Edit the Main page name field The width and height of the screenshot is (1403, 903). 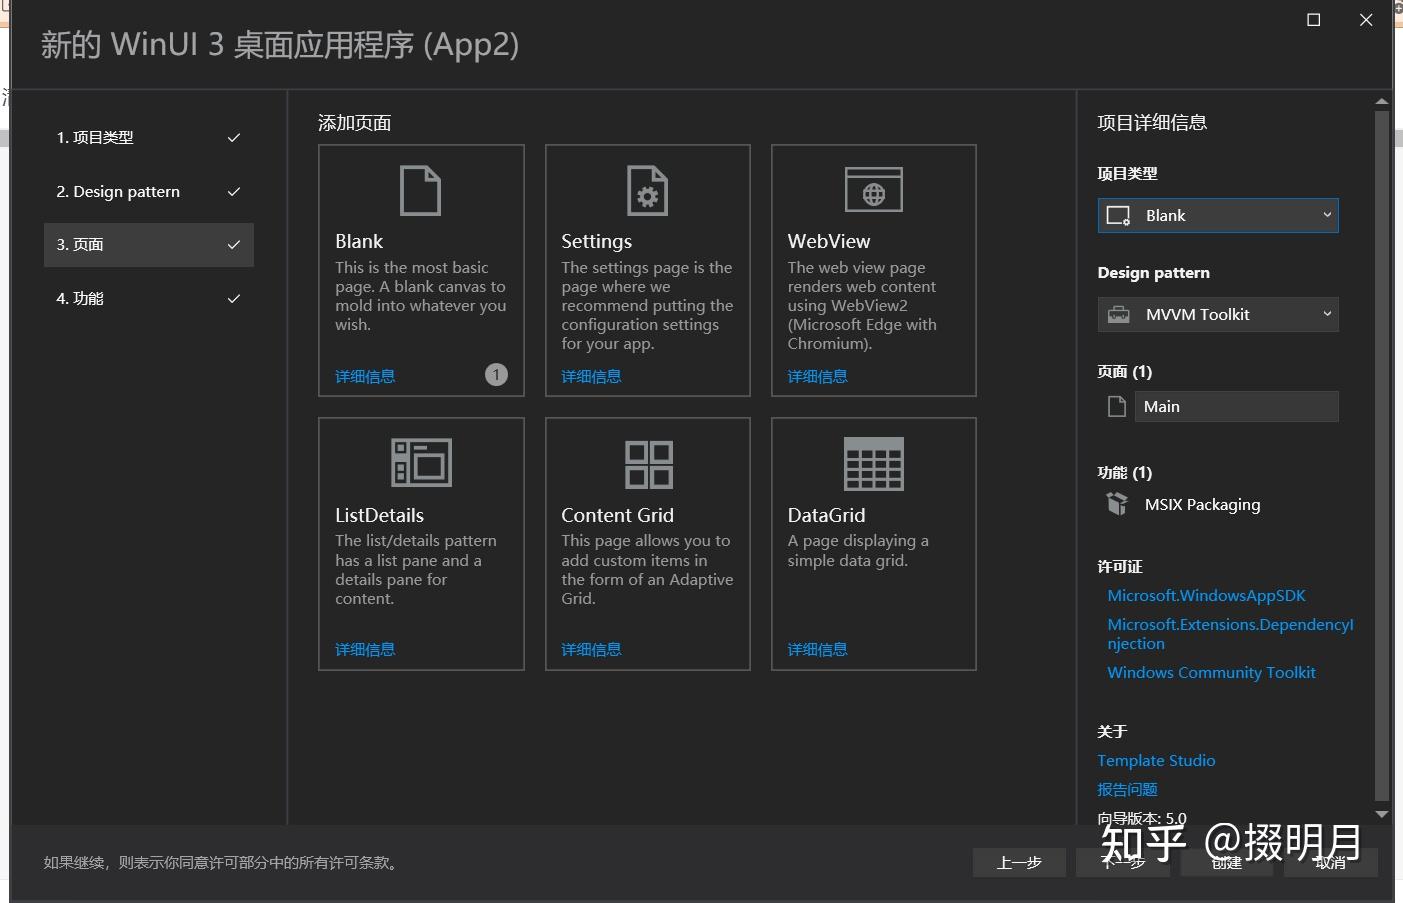pyautogui.click(x=1236, y=407)
